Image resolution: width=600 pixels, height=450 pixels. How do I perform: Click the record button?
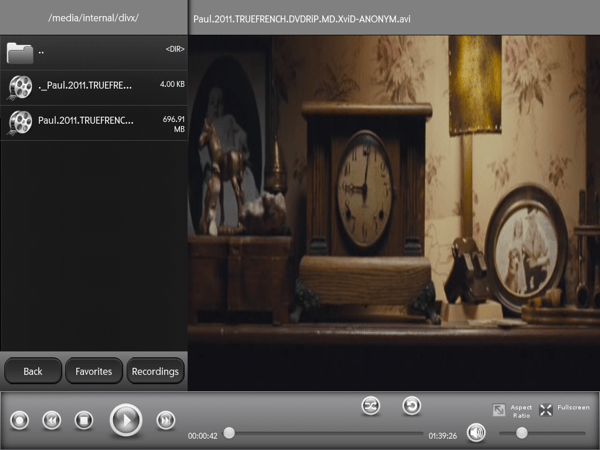tap(19, 420)
